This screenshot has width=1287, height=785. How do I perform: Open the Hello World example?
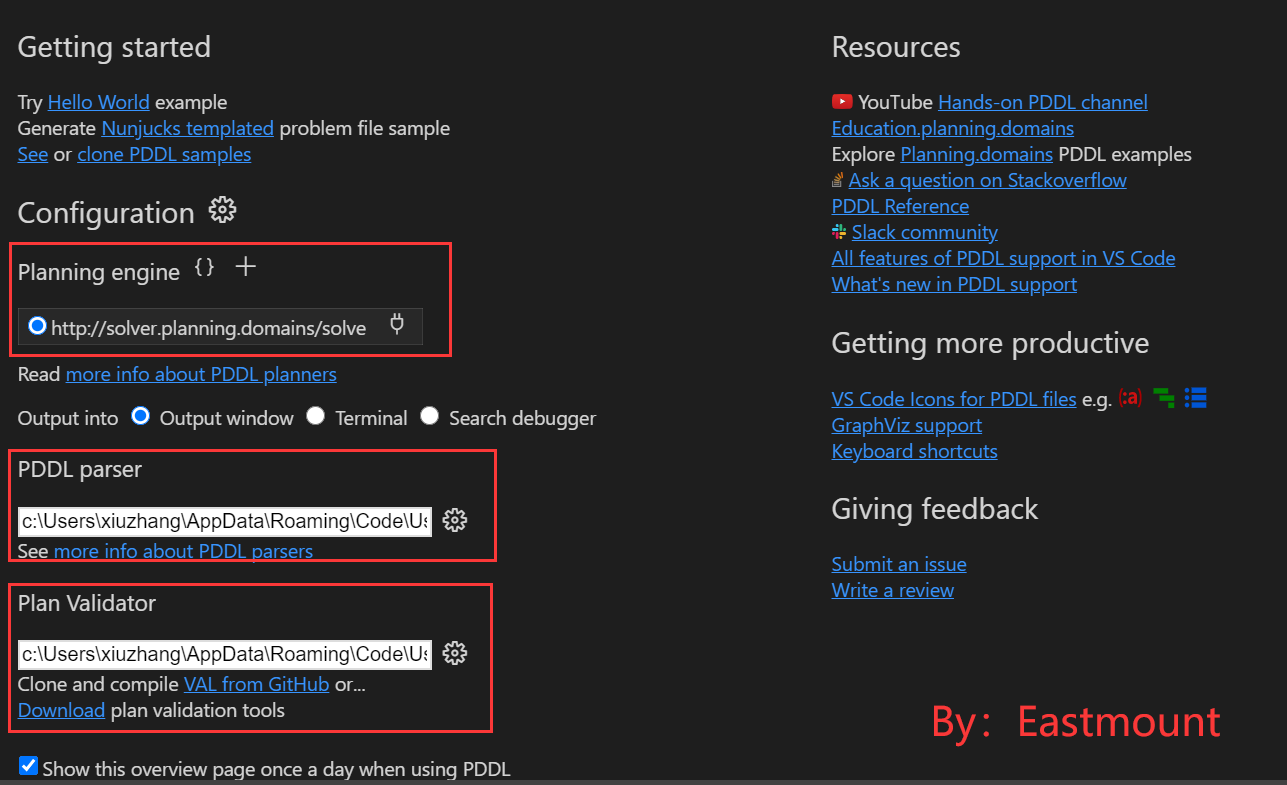98,102
